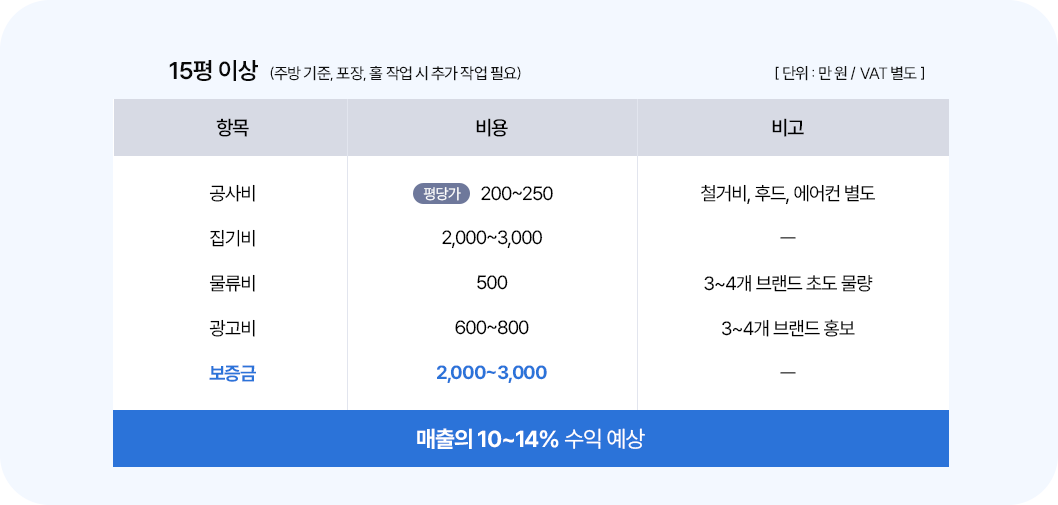Click the blue 매출의 10~14% 수익 예상 banner

point(530,439)
